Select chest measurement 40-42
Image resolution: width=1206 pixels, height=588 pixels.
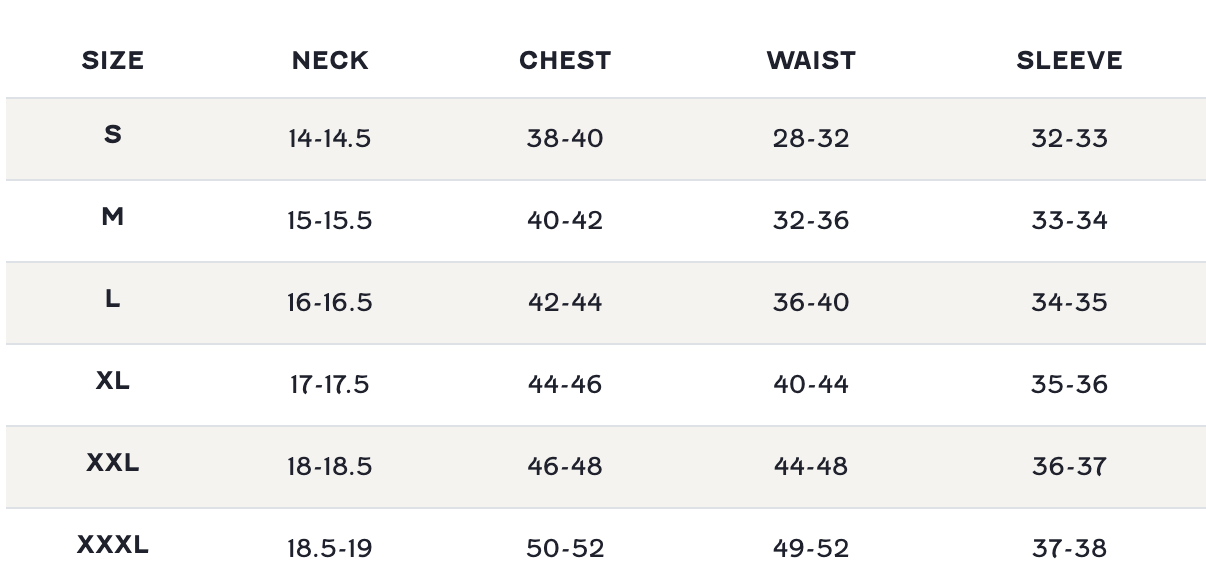tap(565, 220)
